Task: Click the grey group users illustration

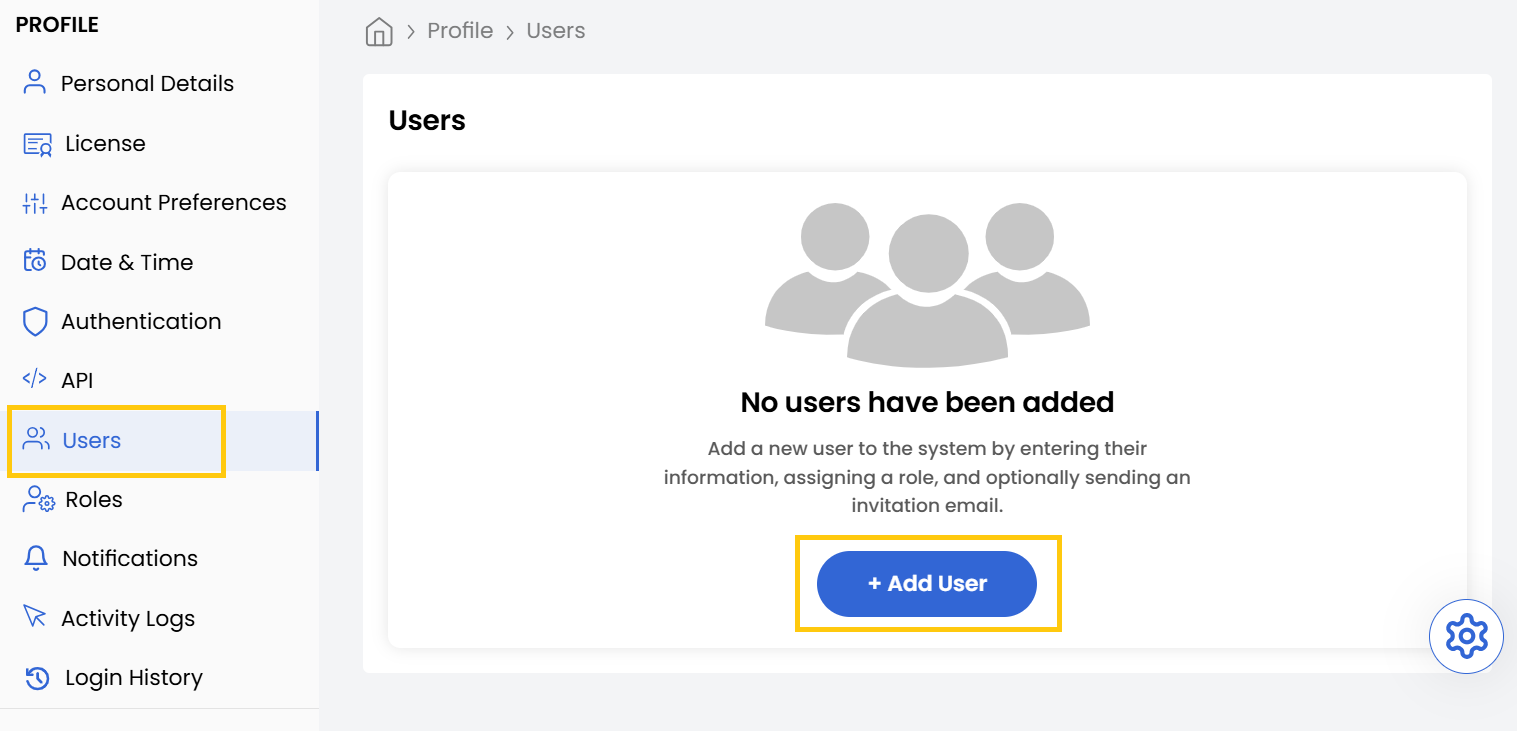Action: 927,283
